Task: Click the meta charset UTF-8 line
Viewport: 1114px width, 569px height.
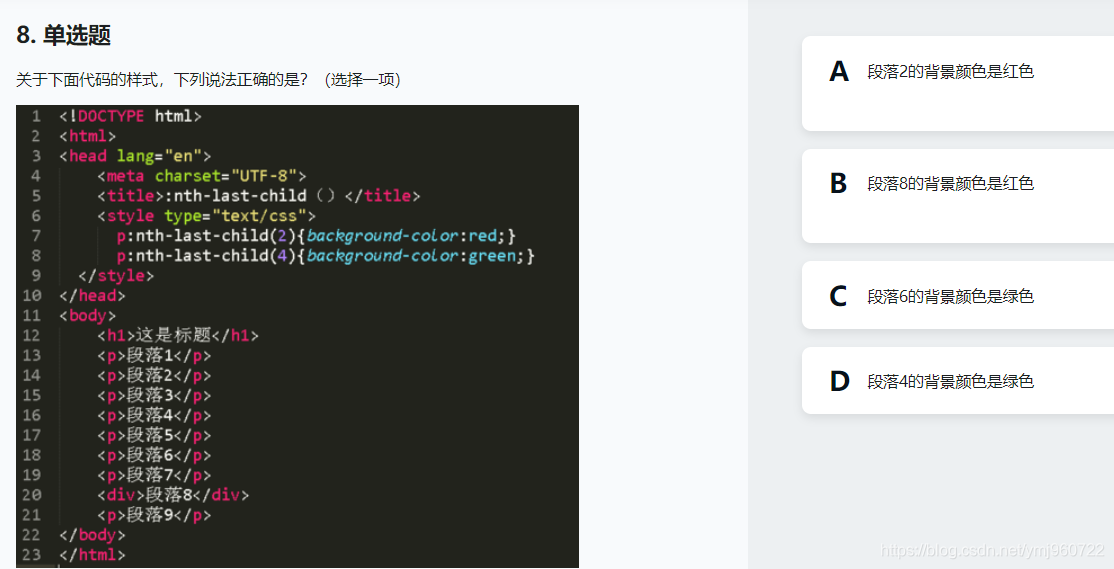Action: 202,176
